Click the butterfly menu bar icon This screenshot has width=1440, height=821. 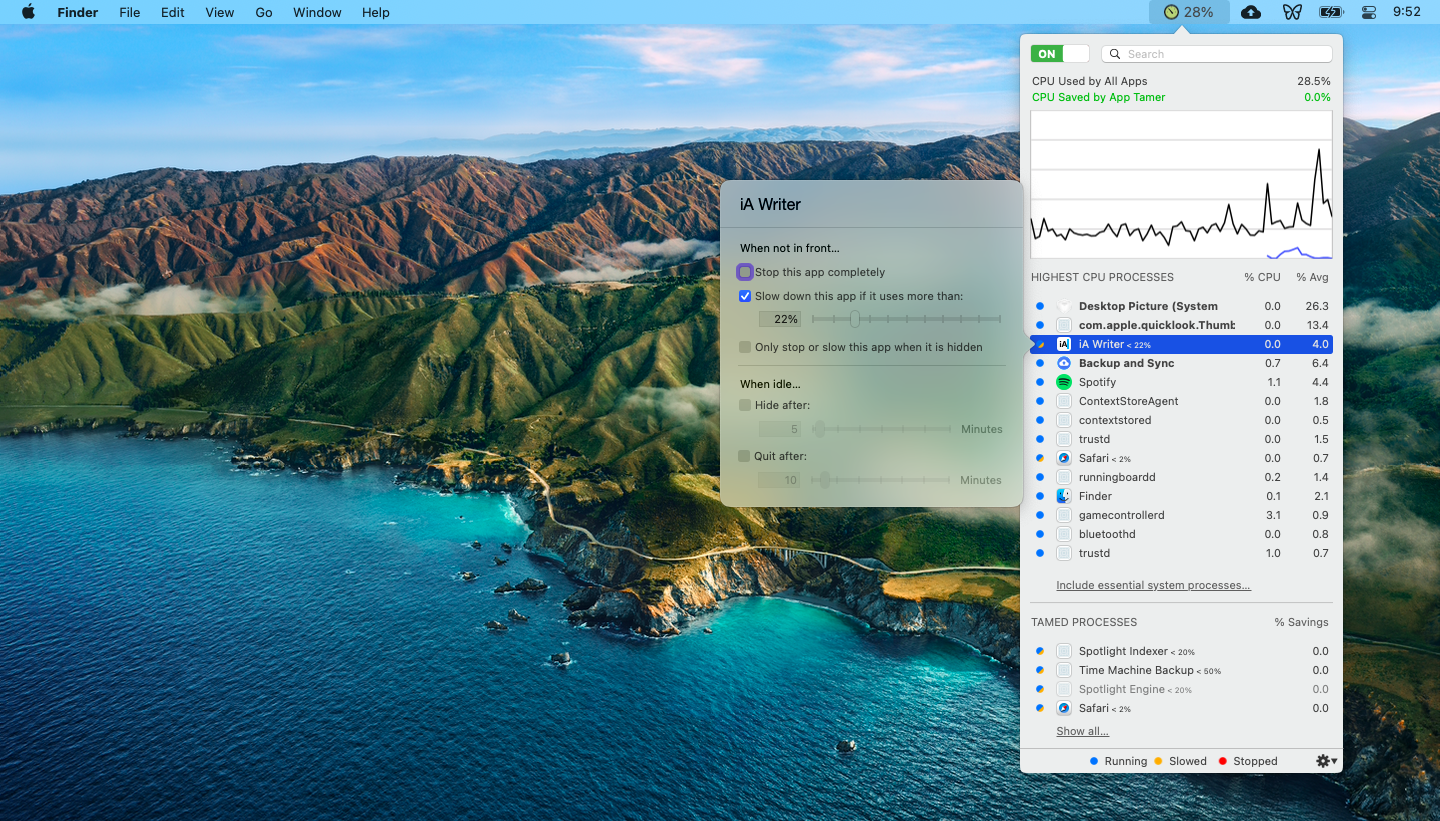pos(1291,12)
